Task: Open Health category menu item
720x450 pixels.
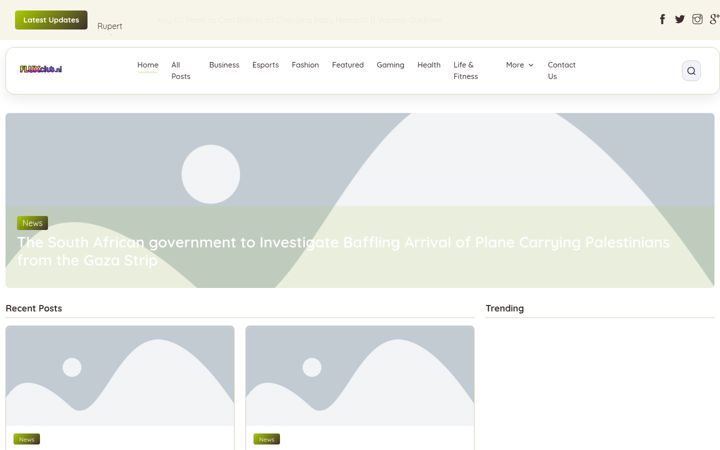Action: [429, 65]
